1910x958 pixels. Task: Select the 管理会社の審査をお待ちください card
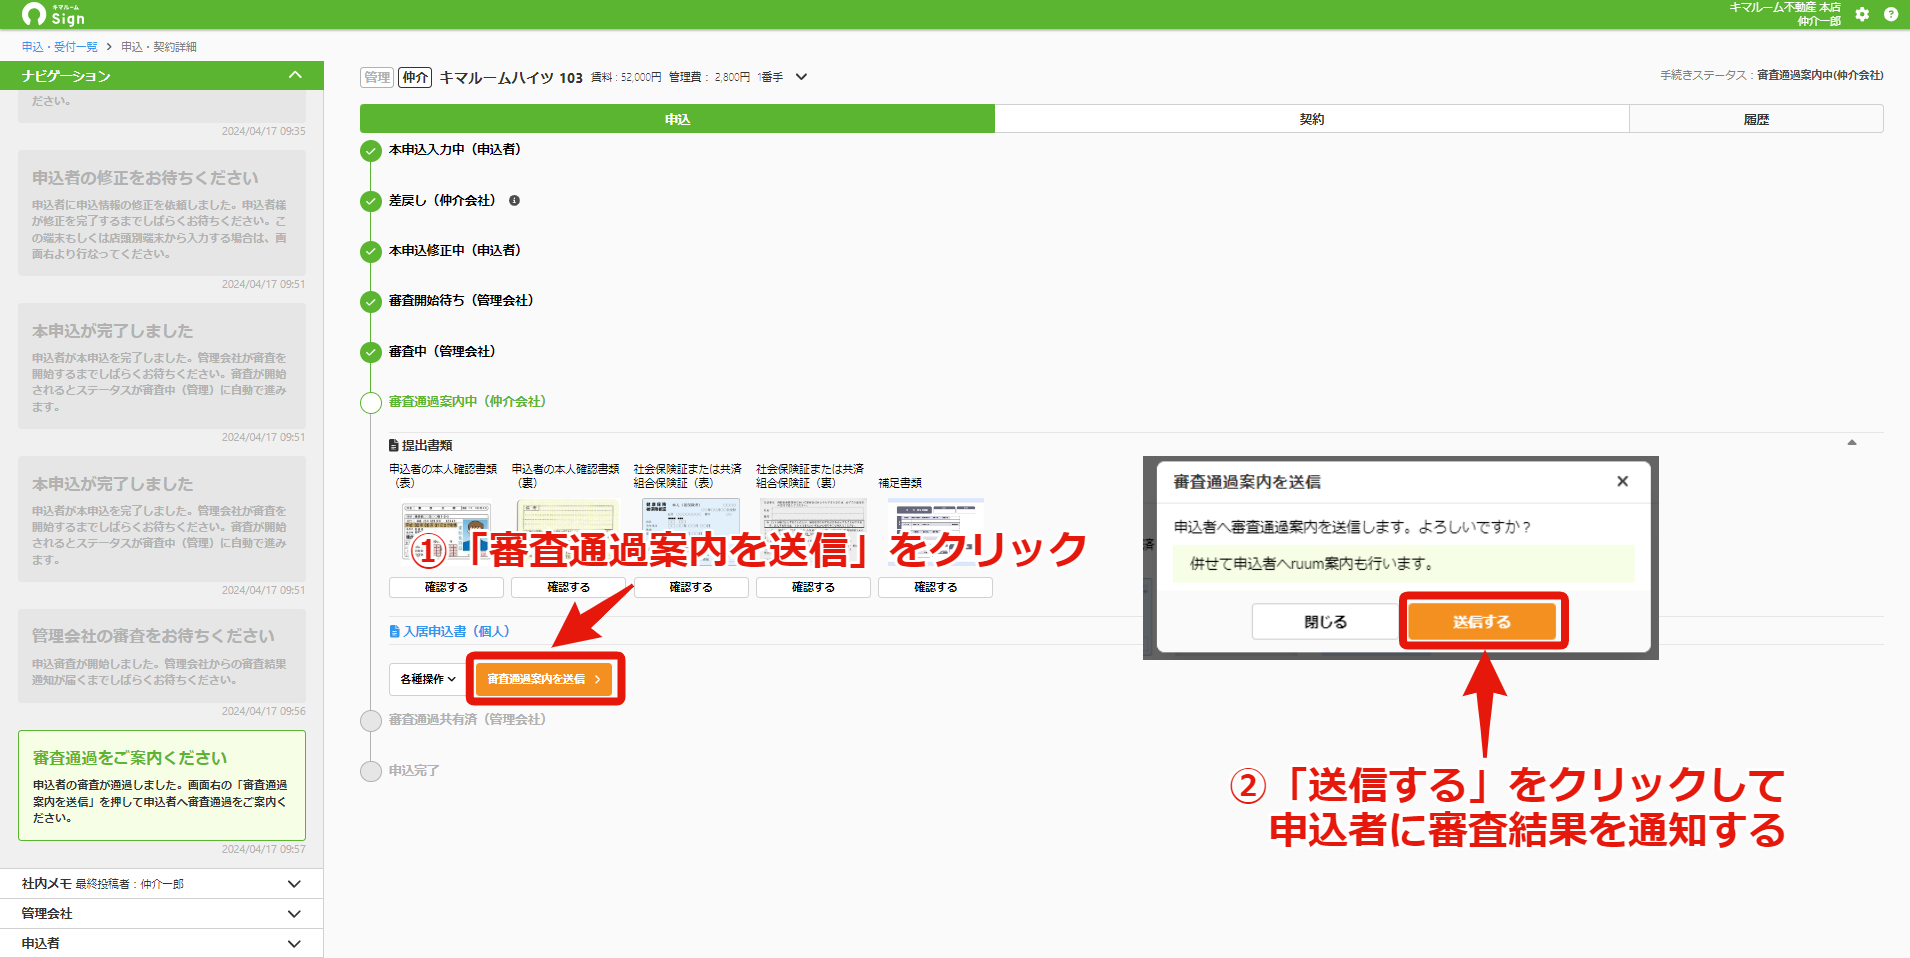tap(162, 656)
